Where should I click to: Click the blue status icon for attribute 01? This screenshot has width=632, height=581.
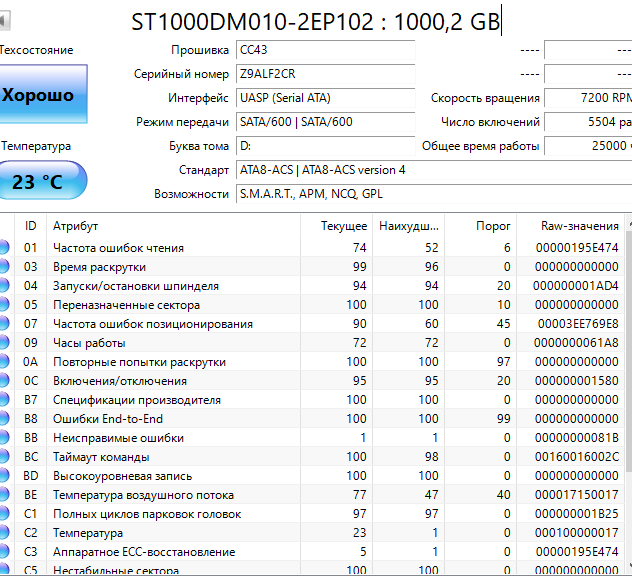point(4,248)
